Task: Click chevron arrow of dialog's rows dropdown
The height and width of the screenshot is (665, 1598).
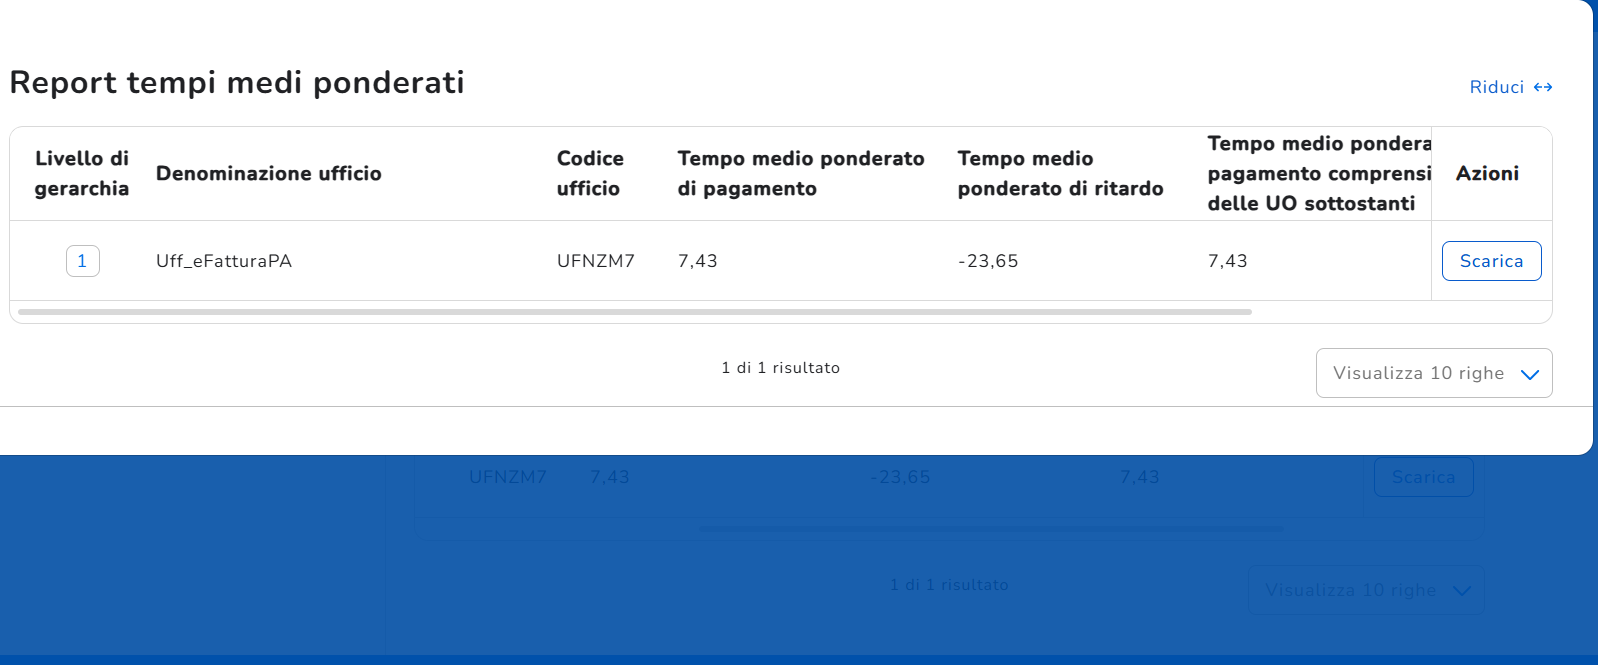Action: [1529, 374]
